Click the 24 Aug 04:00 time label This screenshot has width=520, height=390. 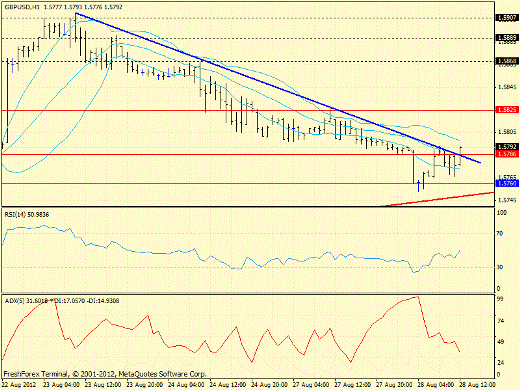186,385
